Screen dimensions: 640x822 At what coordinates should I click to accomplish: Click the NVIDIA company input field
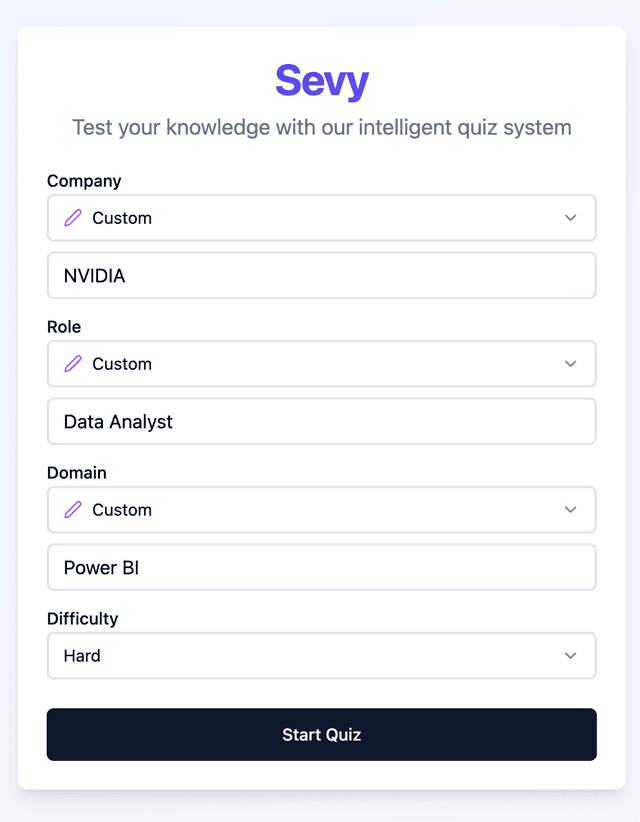320,275
